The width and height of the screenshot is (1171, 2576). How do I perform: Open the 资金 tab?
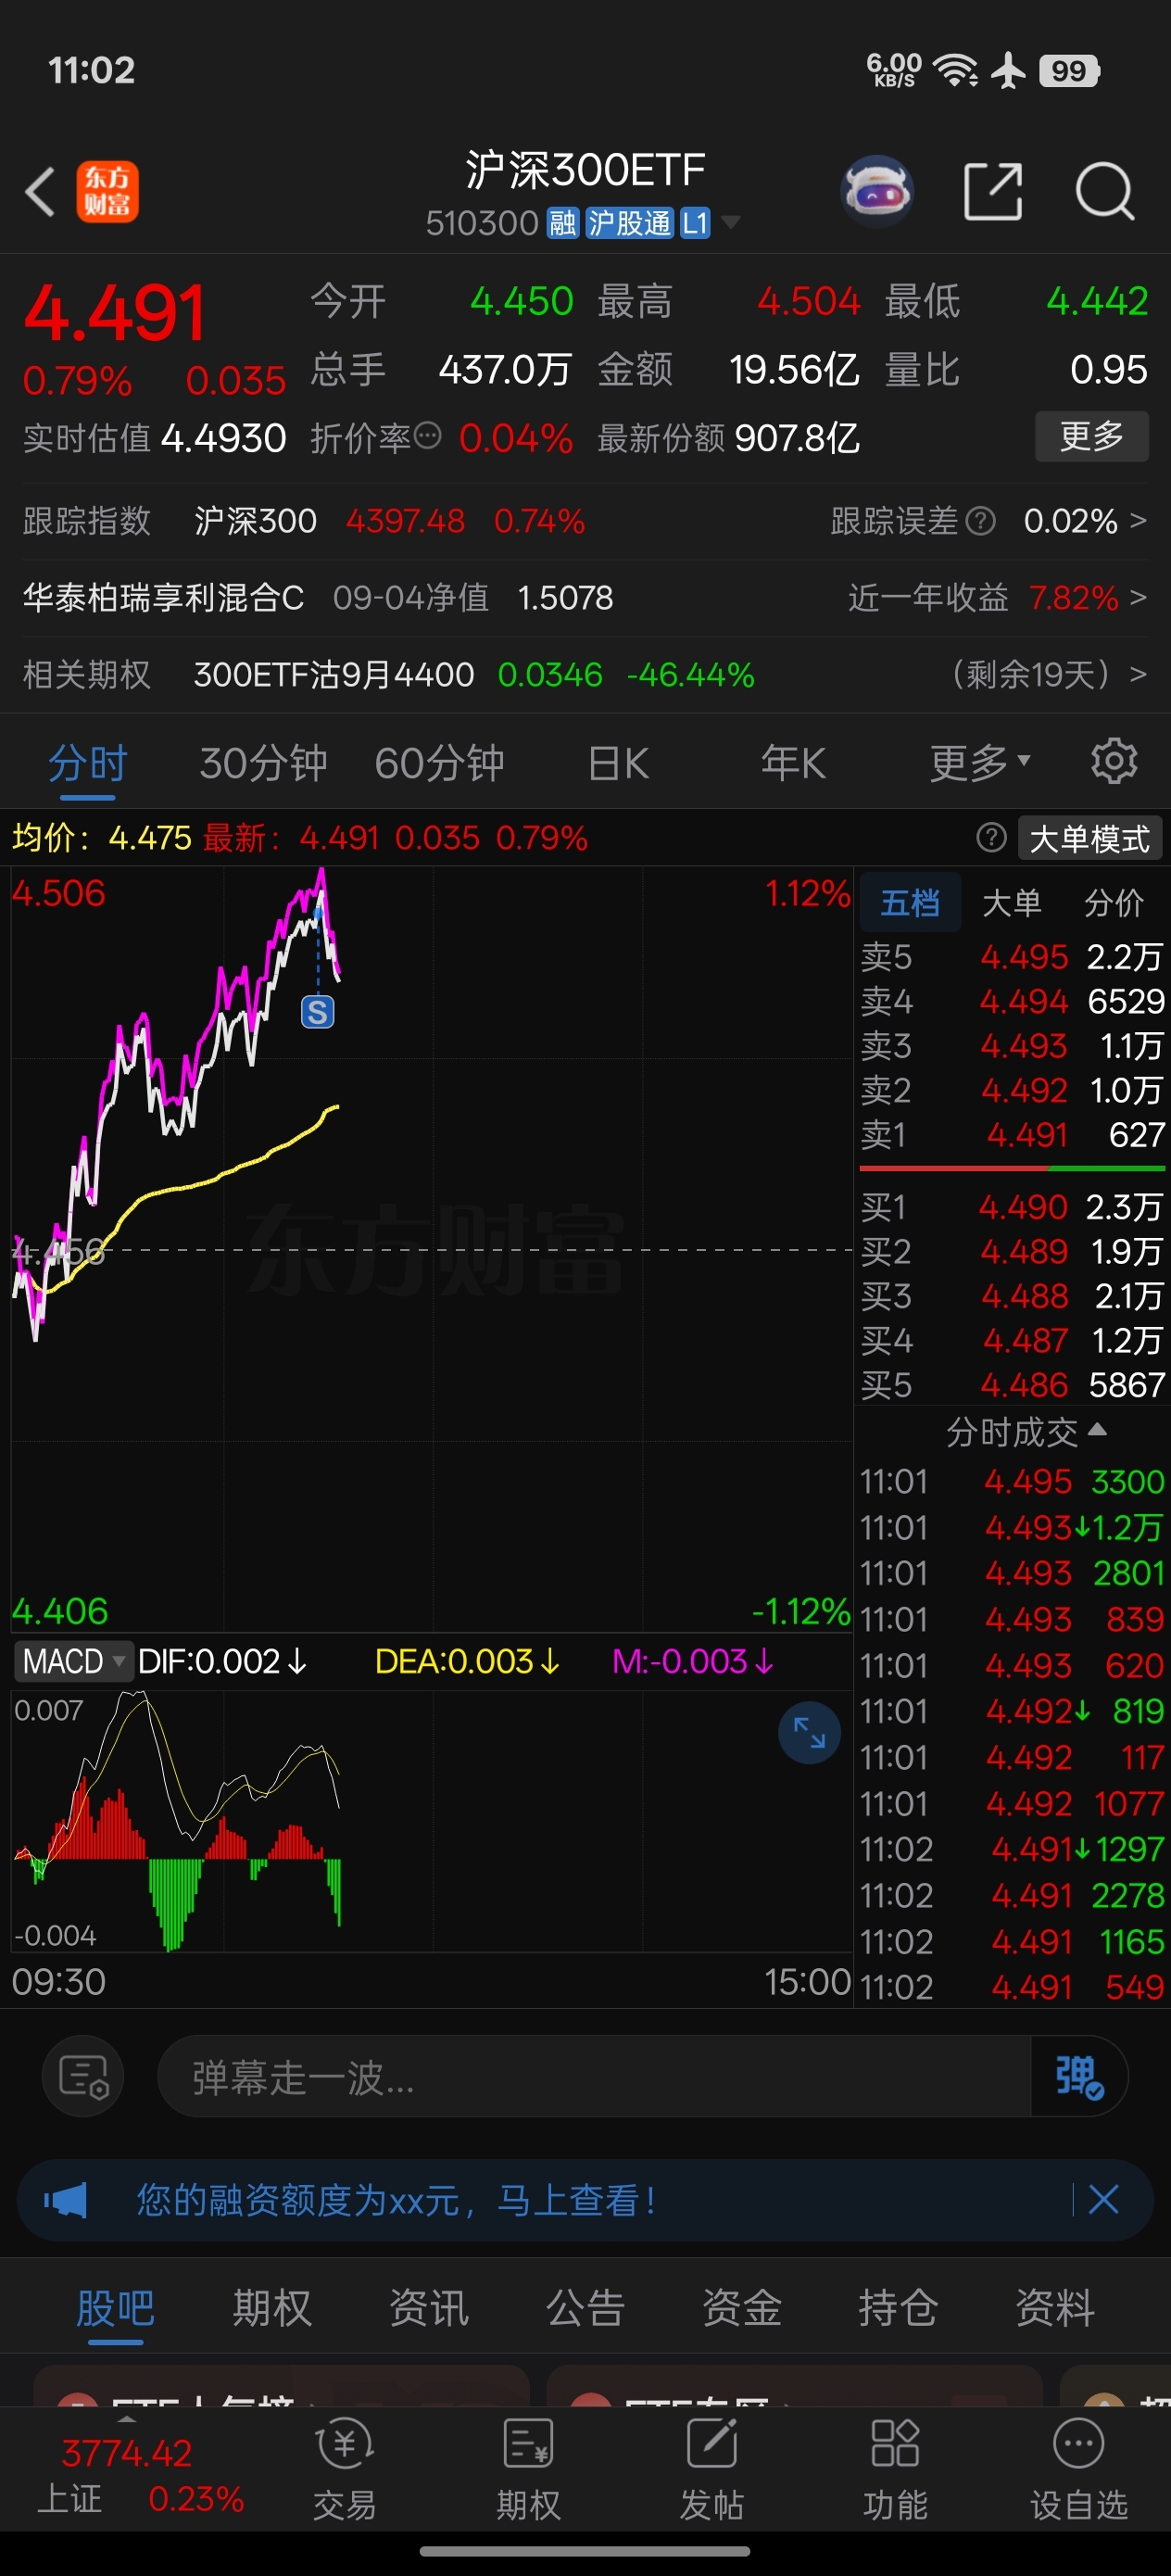(x=741, y=2307)
